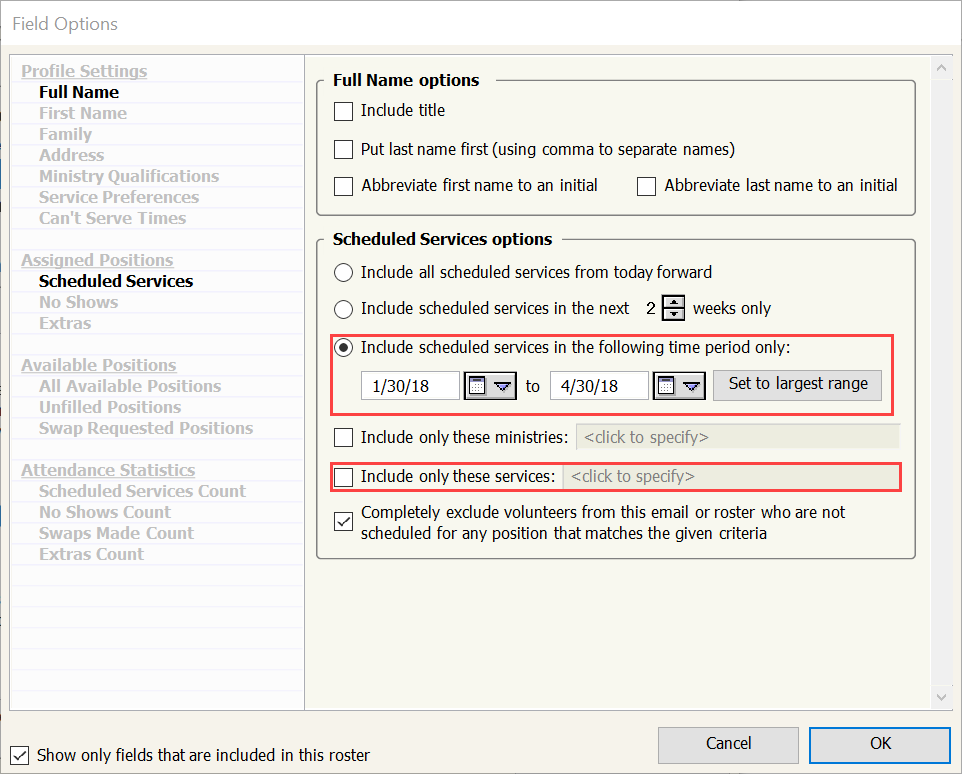
Task: Check Put last name first option
Action: (x=344, y=150)
